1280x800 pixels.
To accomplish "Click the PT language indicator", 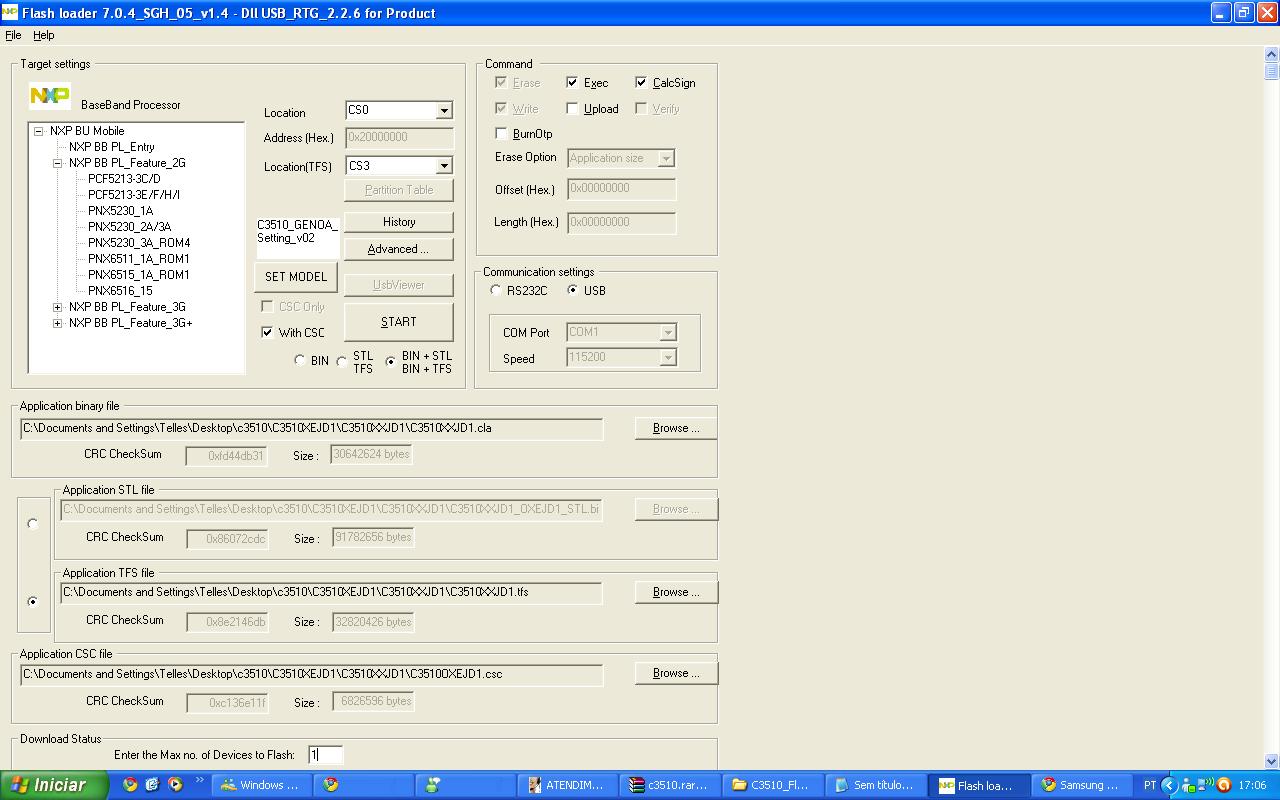I will click(1149, 785).
